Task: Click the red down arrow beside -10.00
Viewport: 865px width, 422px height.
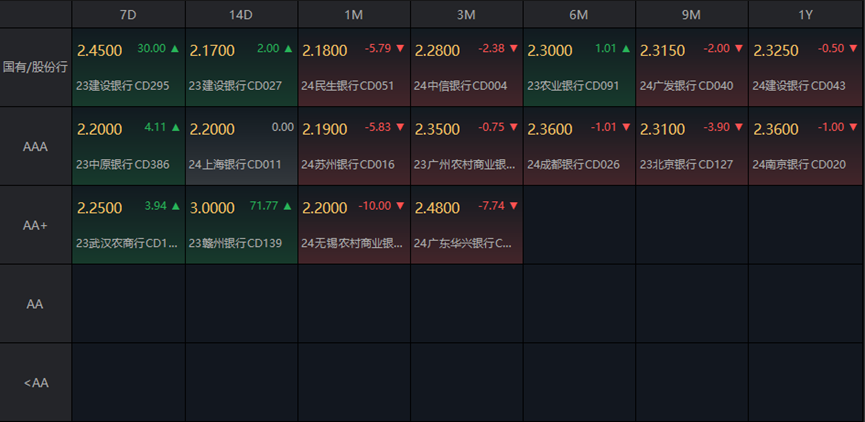Action: [401, 206]
